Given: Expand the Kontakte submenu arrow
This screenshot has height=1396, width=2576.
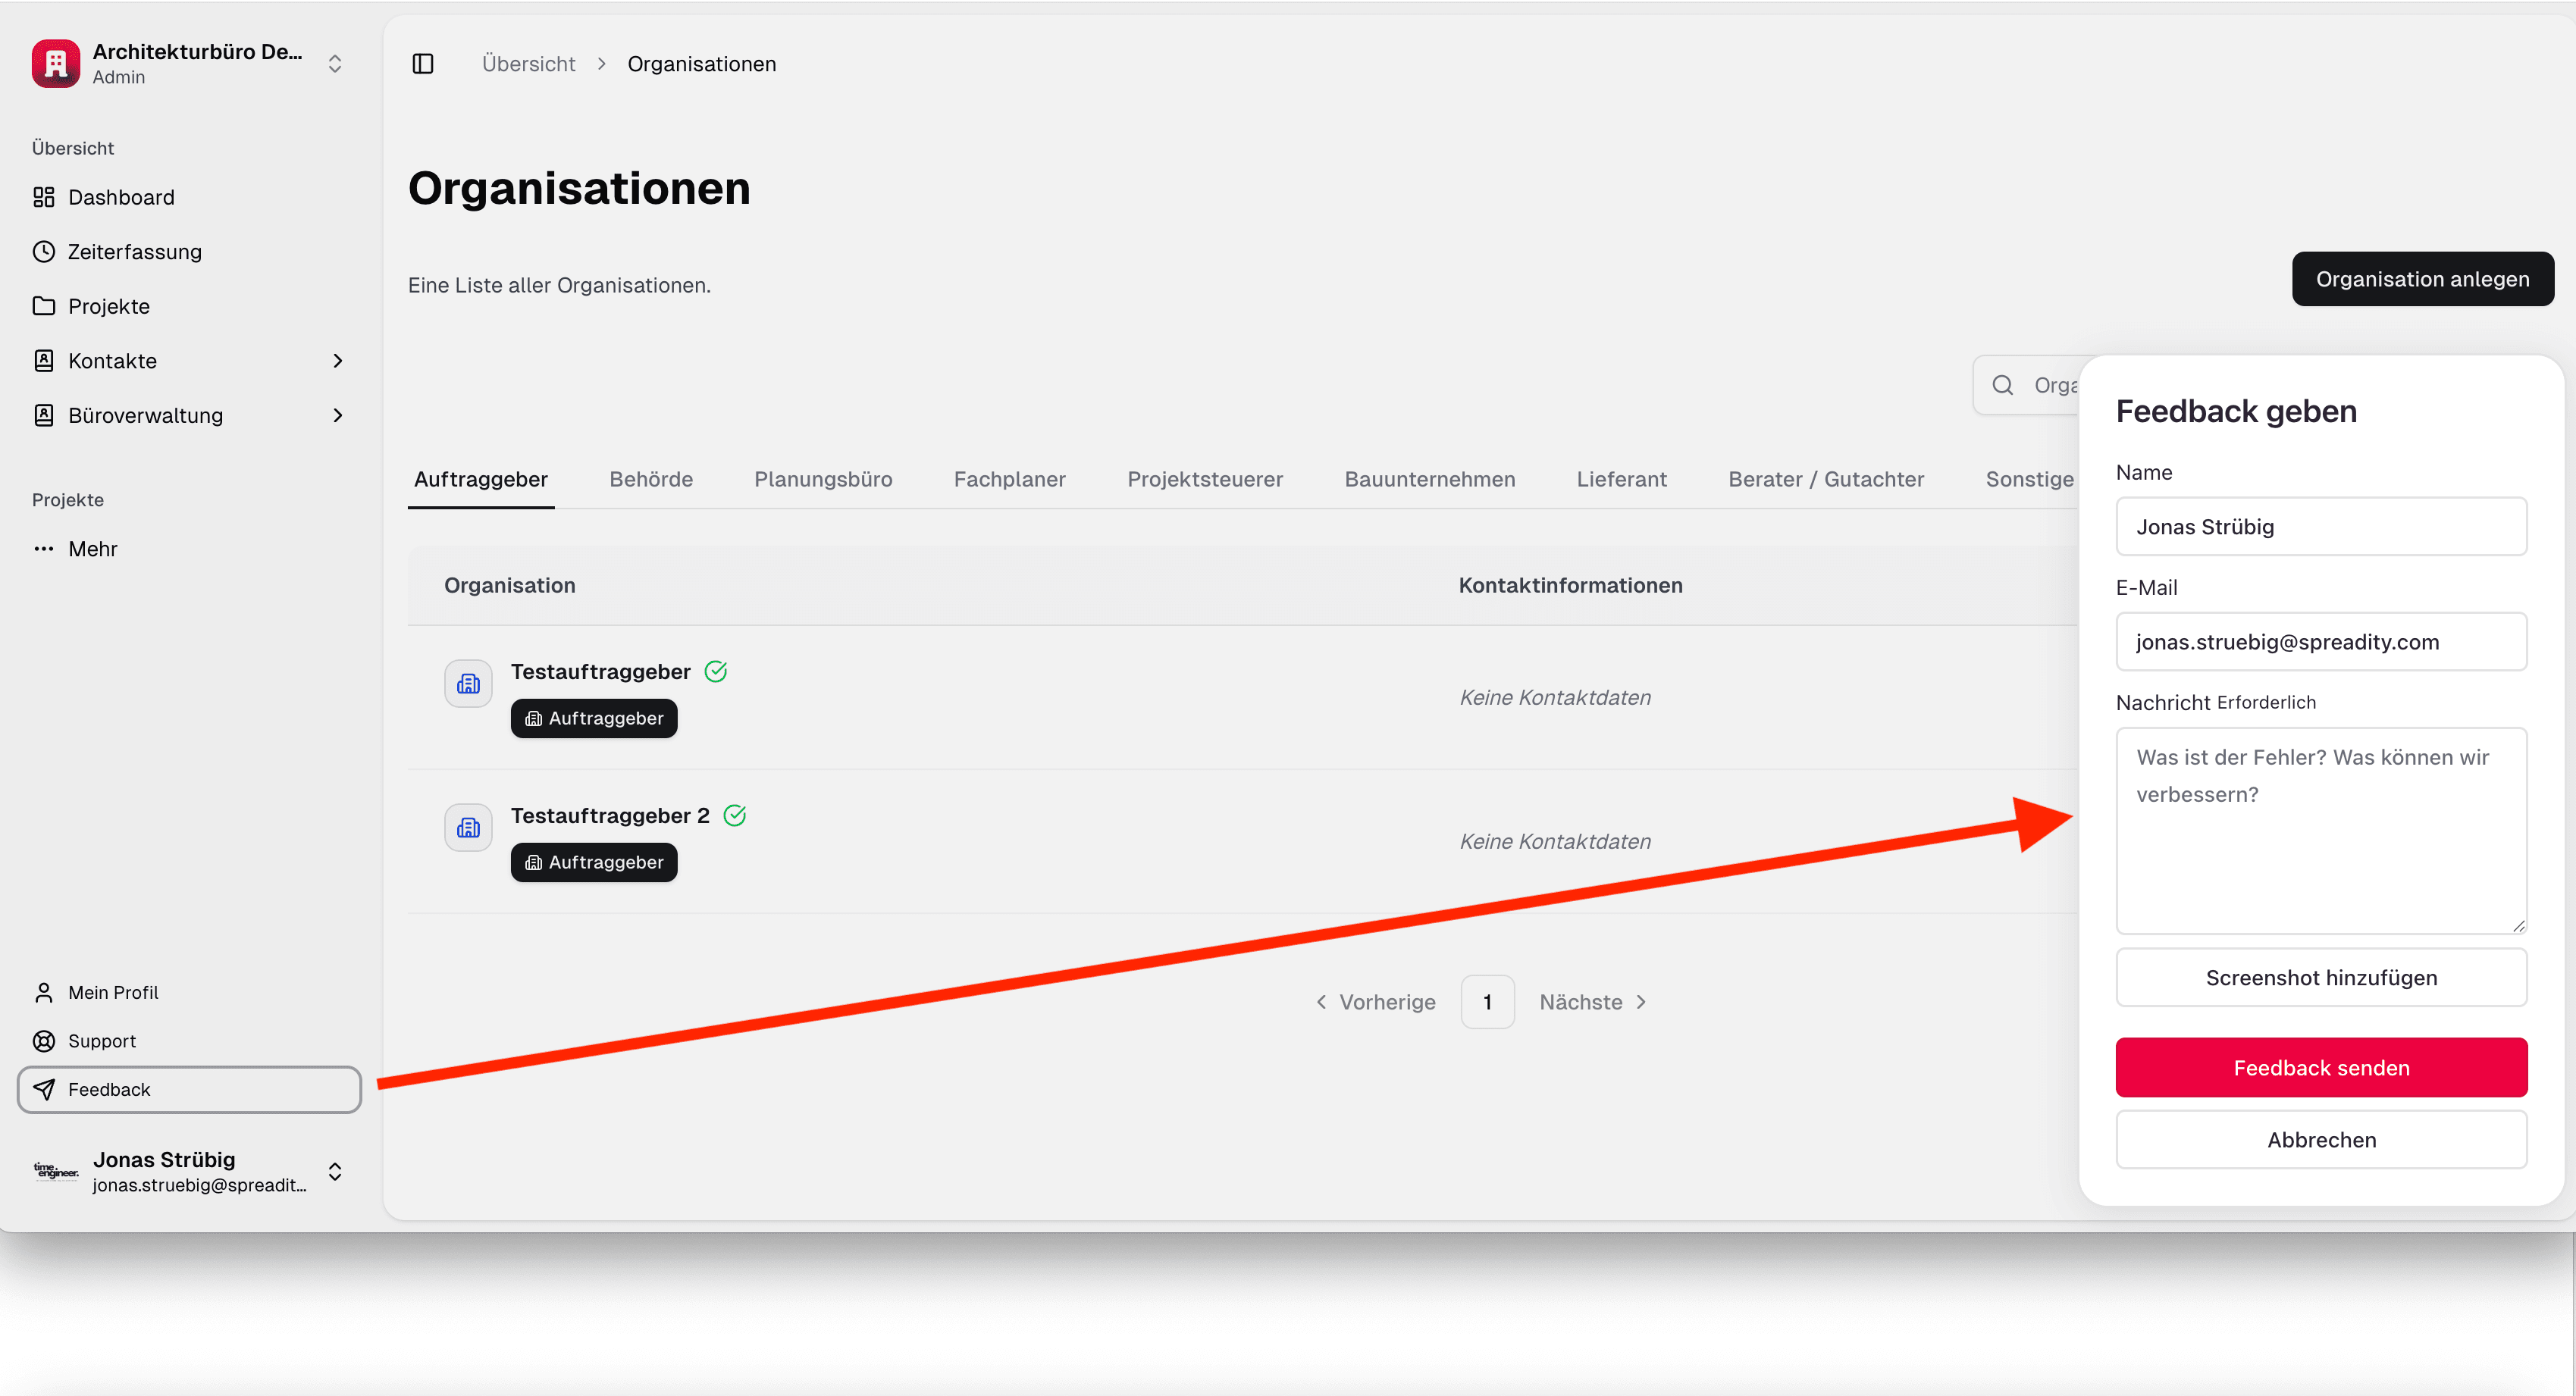Looking at the screenshot, I should (338, 361).
